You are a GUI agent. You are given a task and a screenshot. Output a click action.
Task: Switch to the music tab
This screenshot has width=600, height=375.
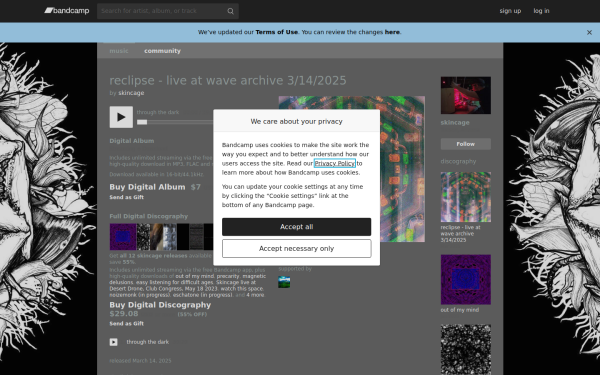pyautogui.click(x=119, y=51)
